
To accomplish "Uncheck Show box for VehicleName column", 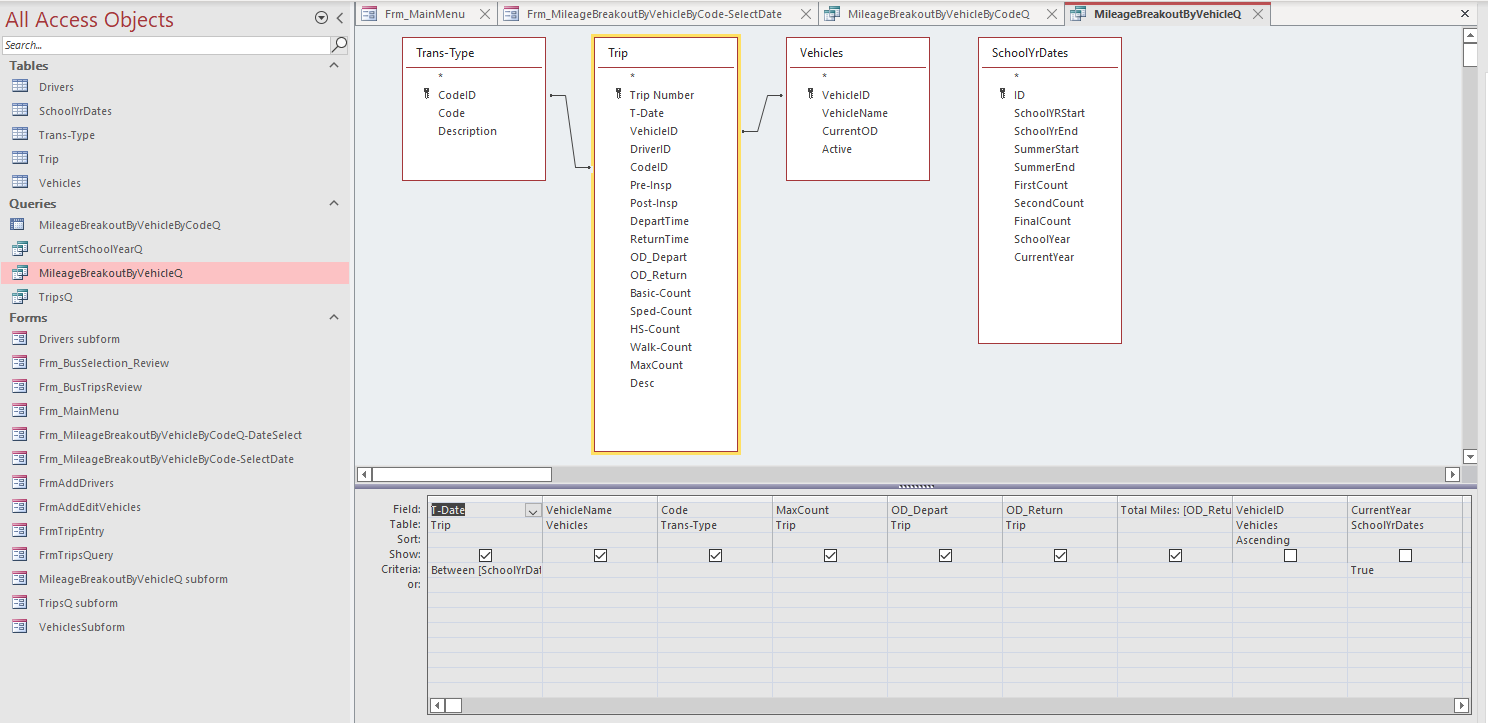I will pyautogui.click(x=600, y=555).
